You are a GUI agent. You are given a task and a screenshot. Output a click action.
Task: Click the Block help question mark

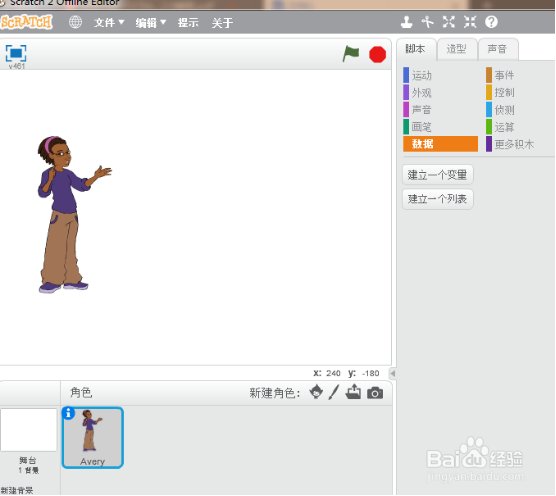point(491,22)
